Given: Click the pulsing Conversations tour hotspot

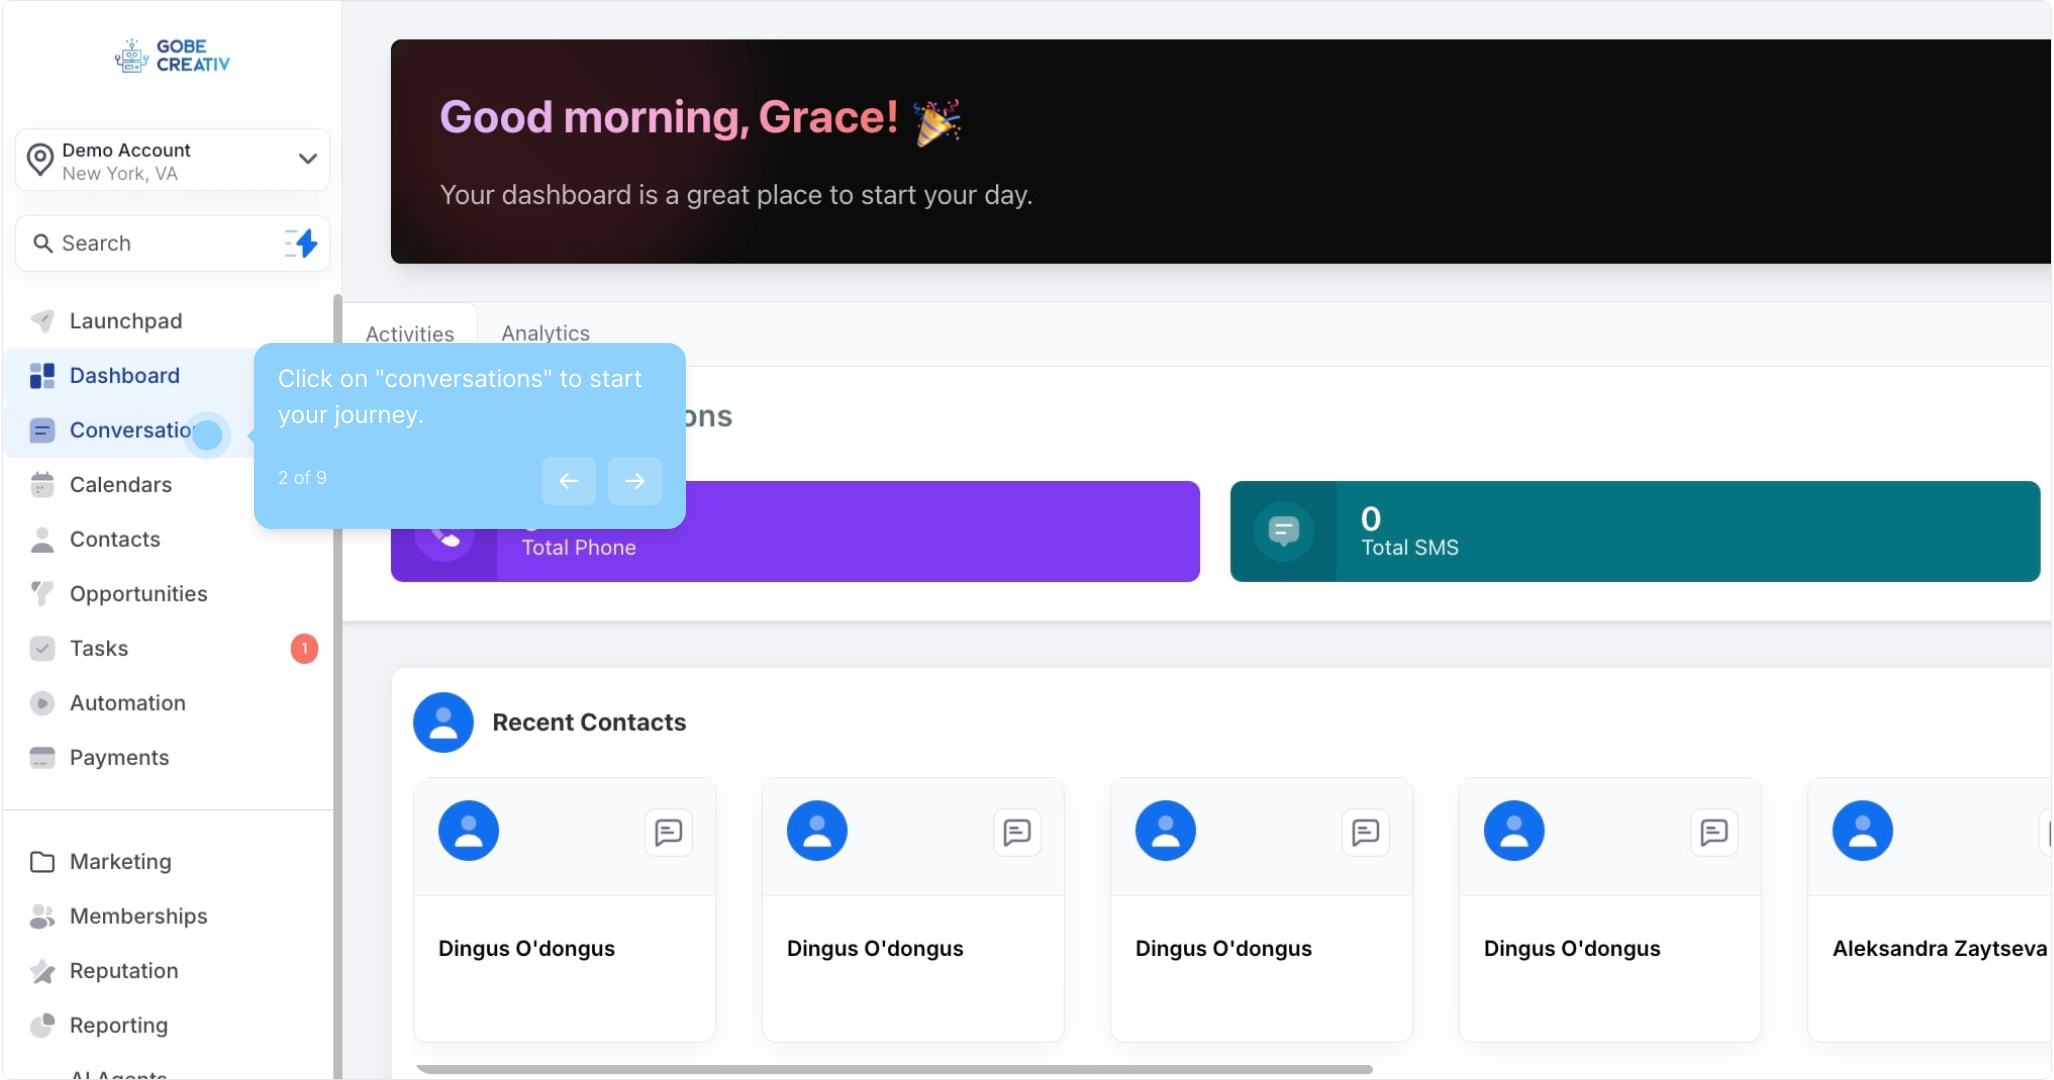Looking at the screenshot, I should (x=208, y=434).
